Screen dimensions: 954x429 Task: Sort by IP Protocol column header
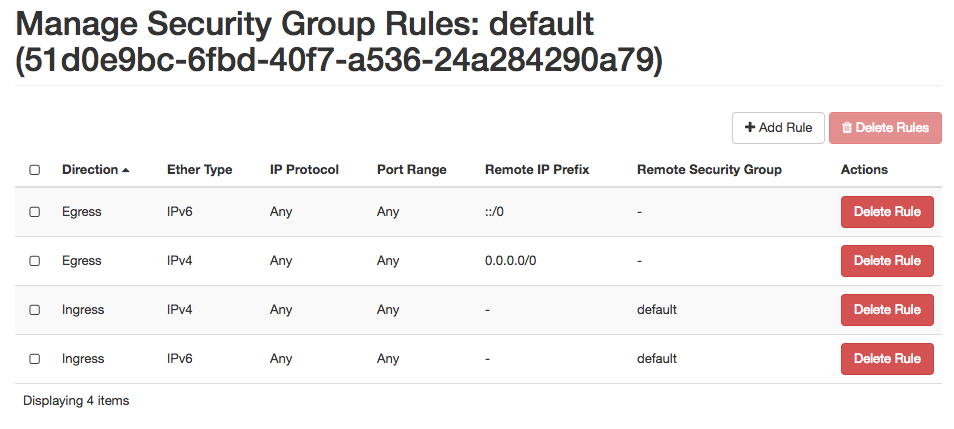pos(304,170)
